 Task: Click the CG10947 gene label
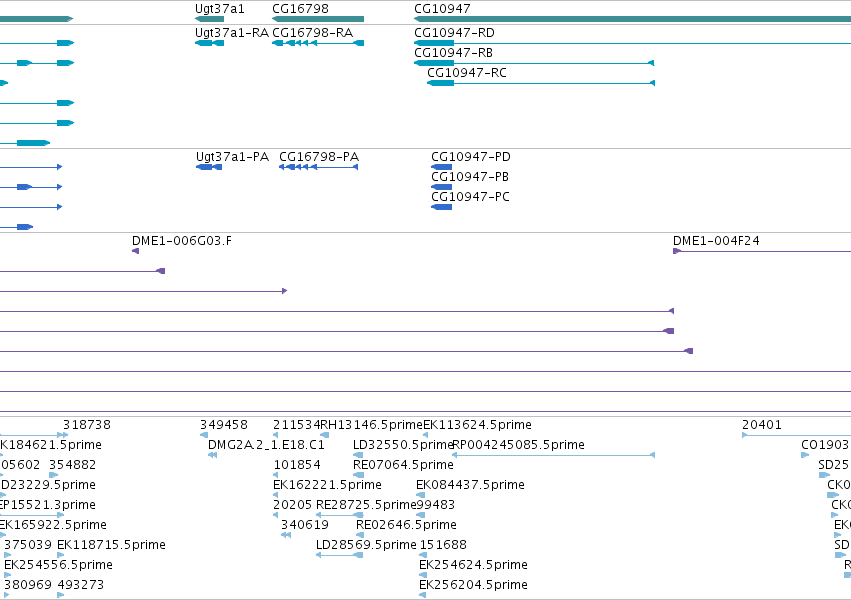tap(442, 9)
